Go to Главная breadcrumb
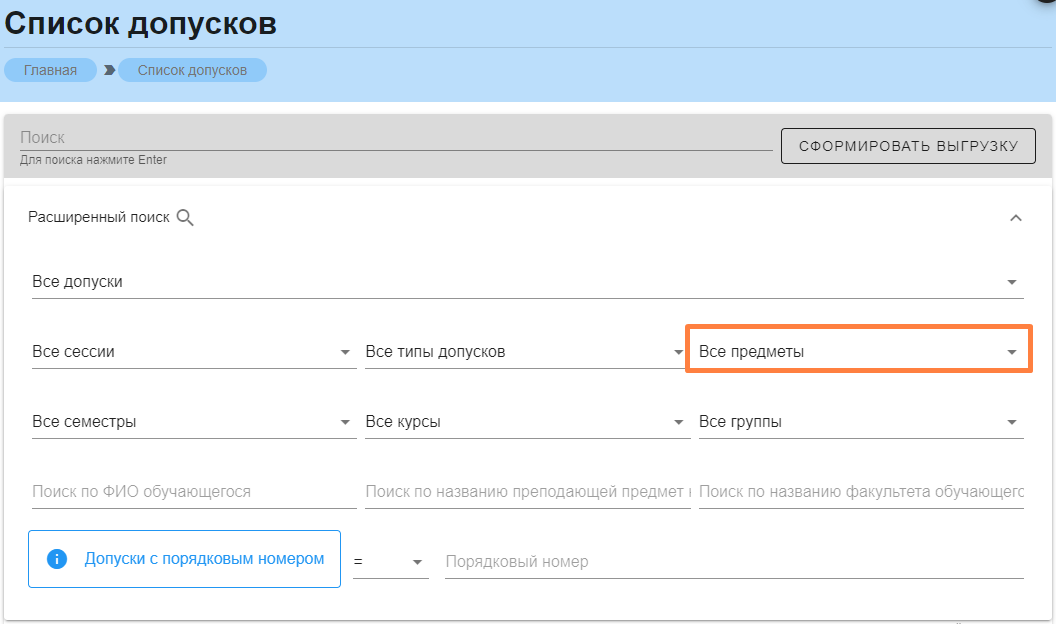 50,70
